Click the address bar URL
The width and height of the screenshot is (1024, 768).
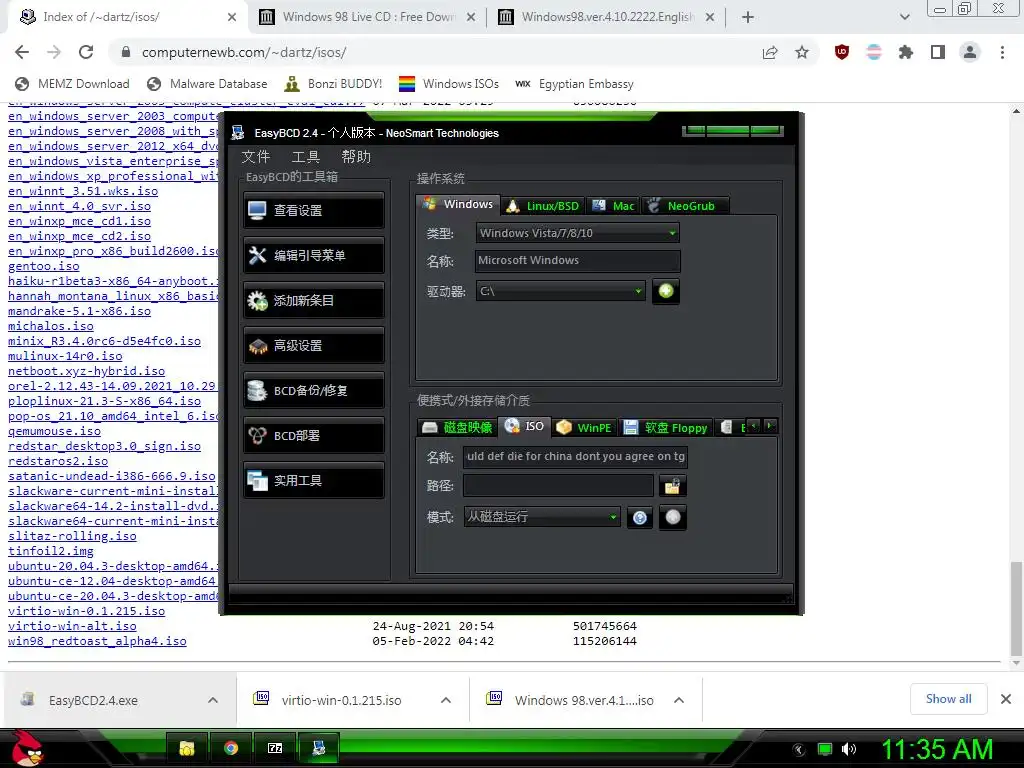pyautogui.click(x=244, y=52)
